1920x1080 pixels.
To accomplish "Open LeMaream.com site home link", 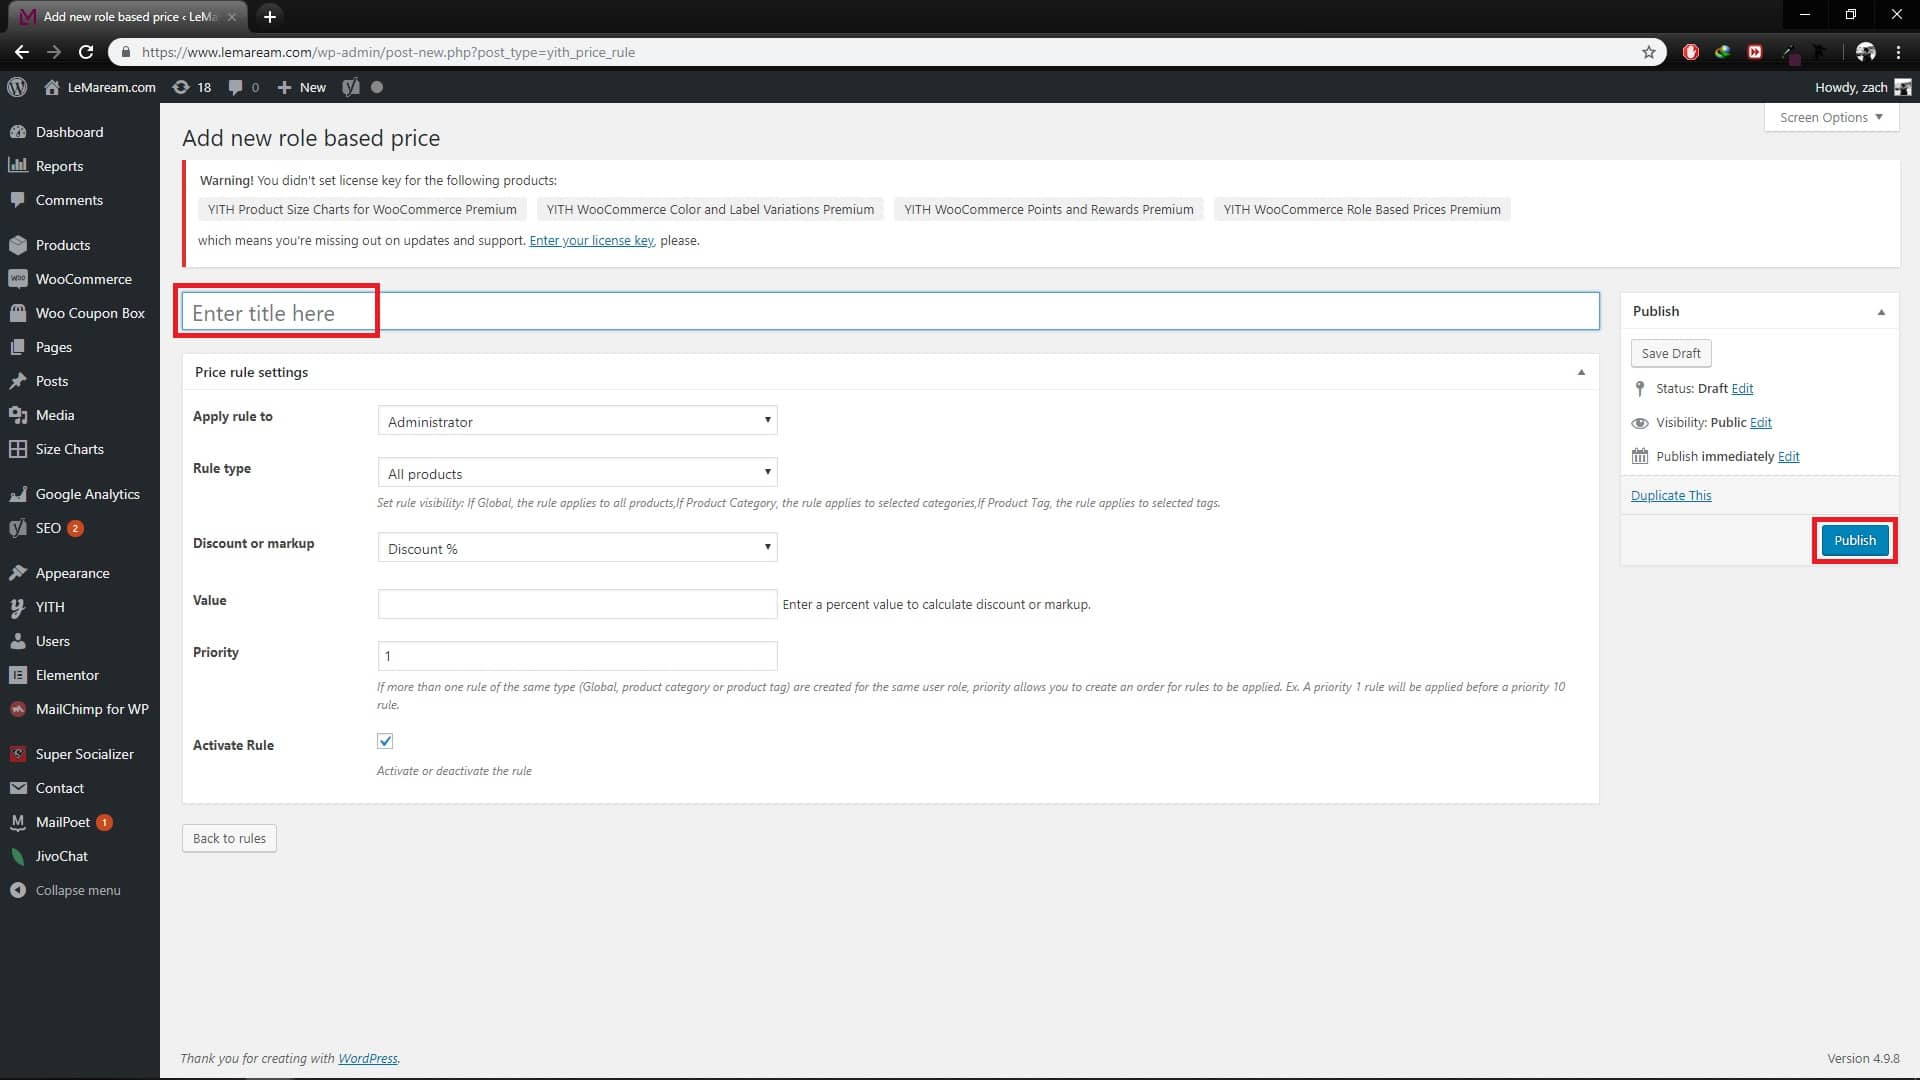I will click(100, 87).
